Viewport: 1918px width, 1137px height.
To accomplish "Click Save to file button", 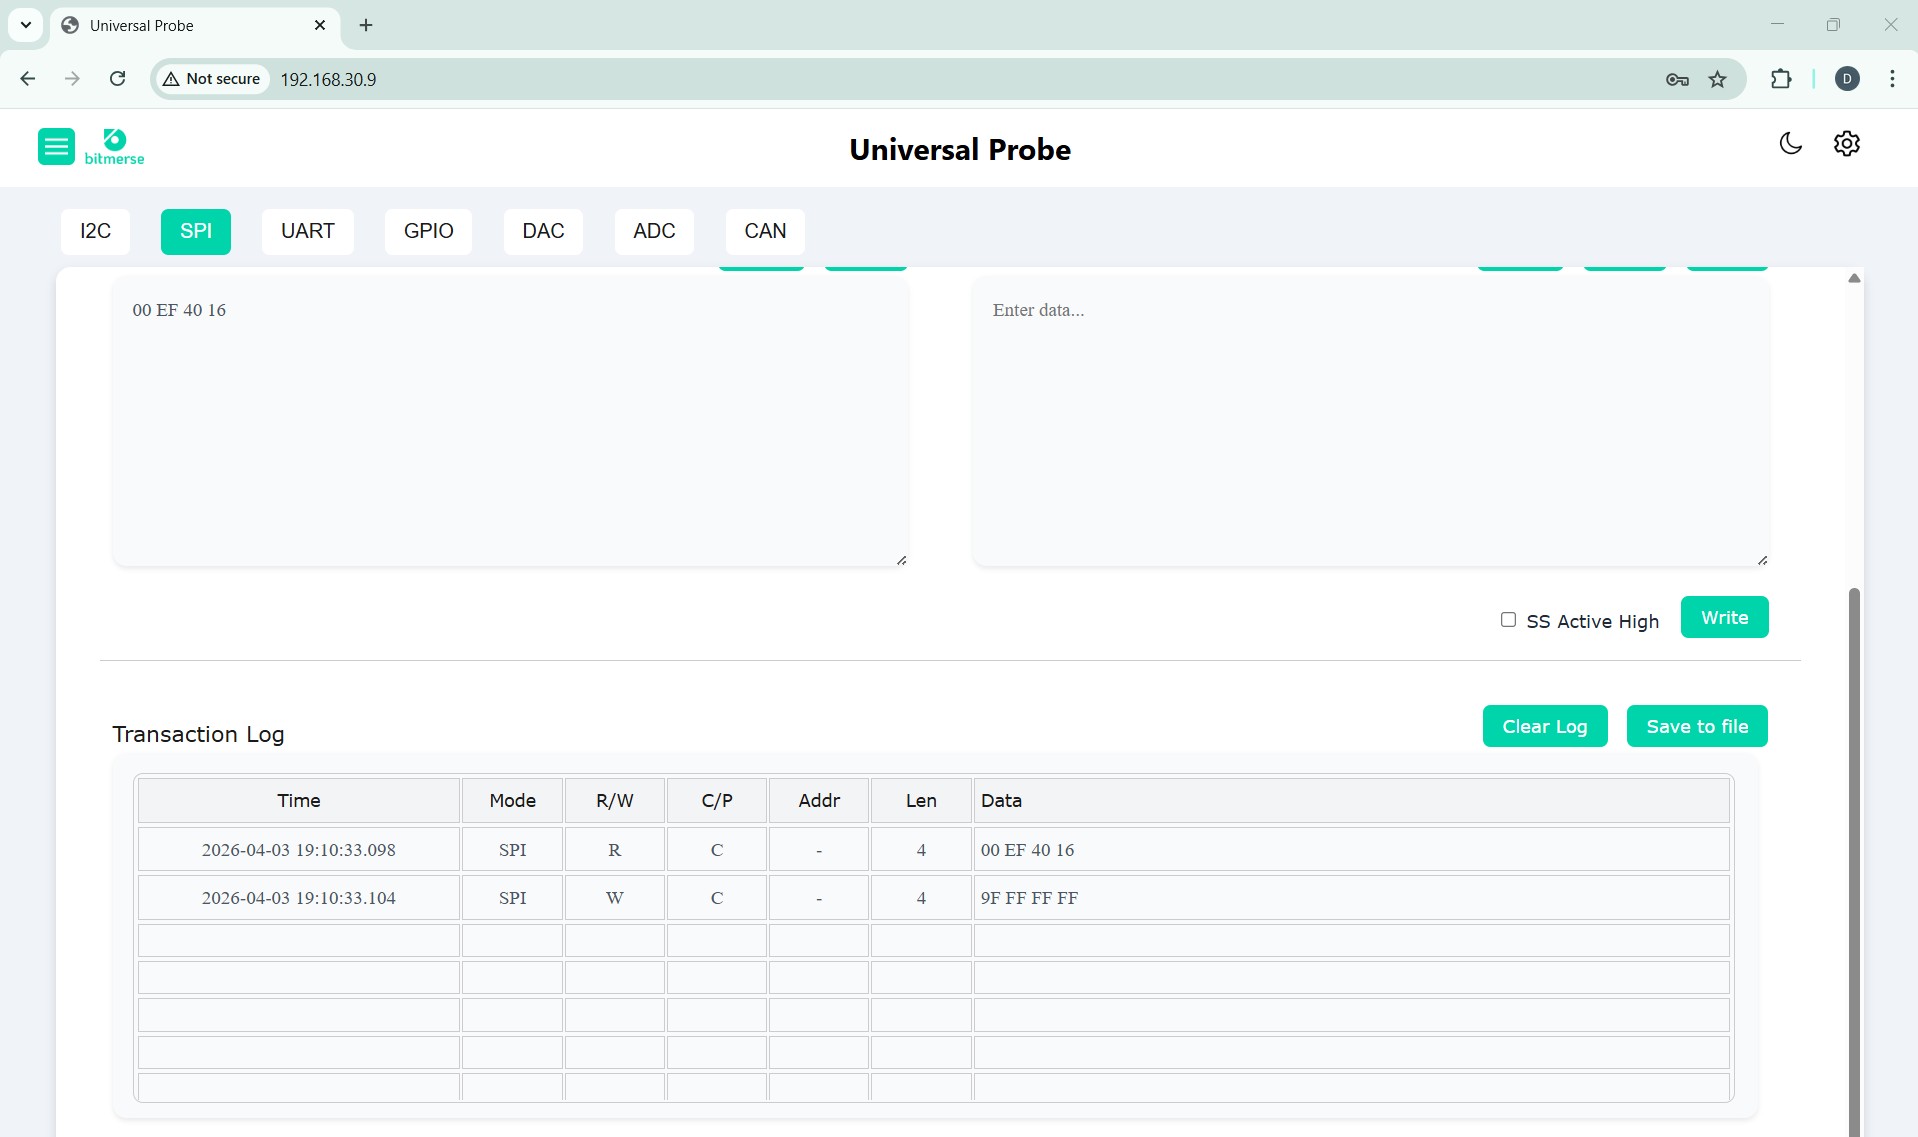I will tap(1696, 726).
